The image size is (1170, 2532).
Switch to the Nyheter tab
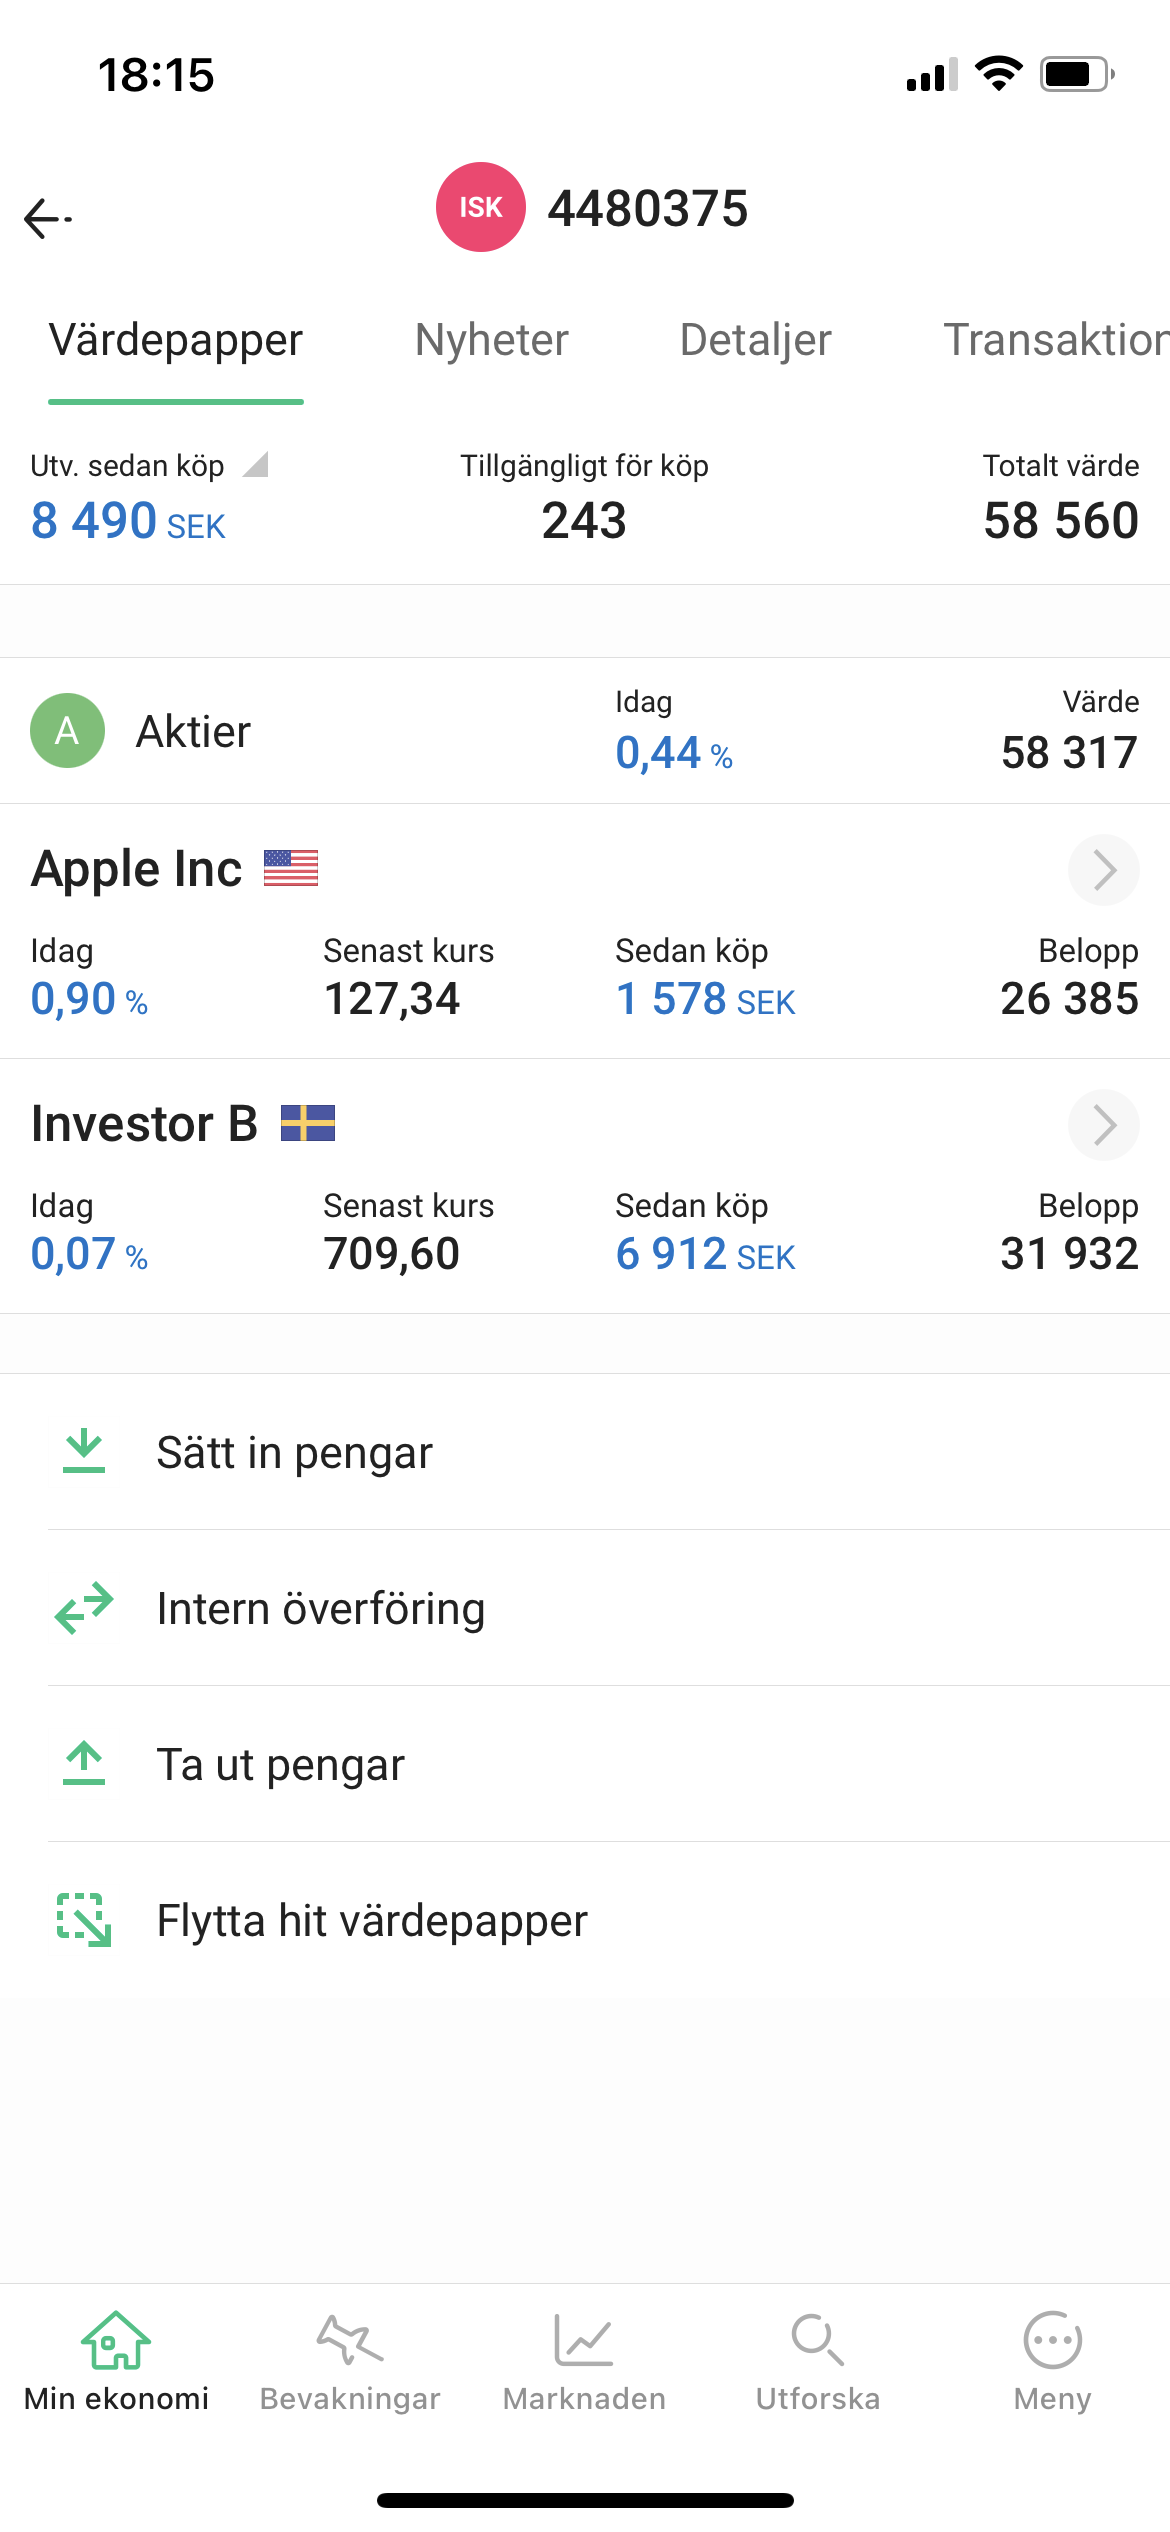[492, 340]
